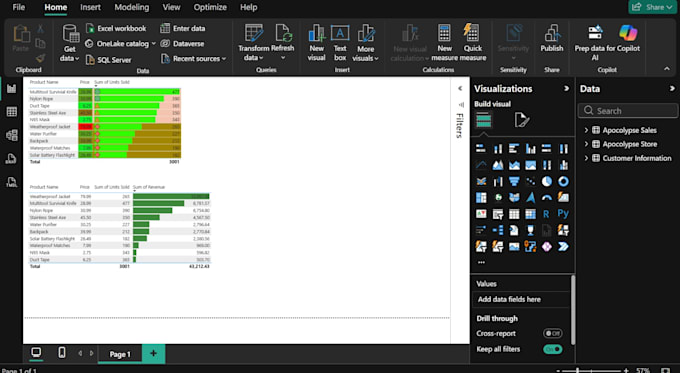The image size is (680, 373).
Task: Open the File menu
Action: tap(19, 7)
